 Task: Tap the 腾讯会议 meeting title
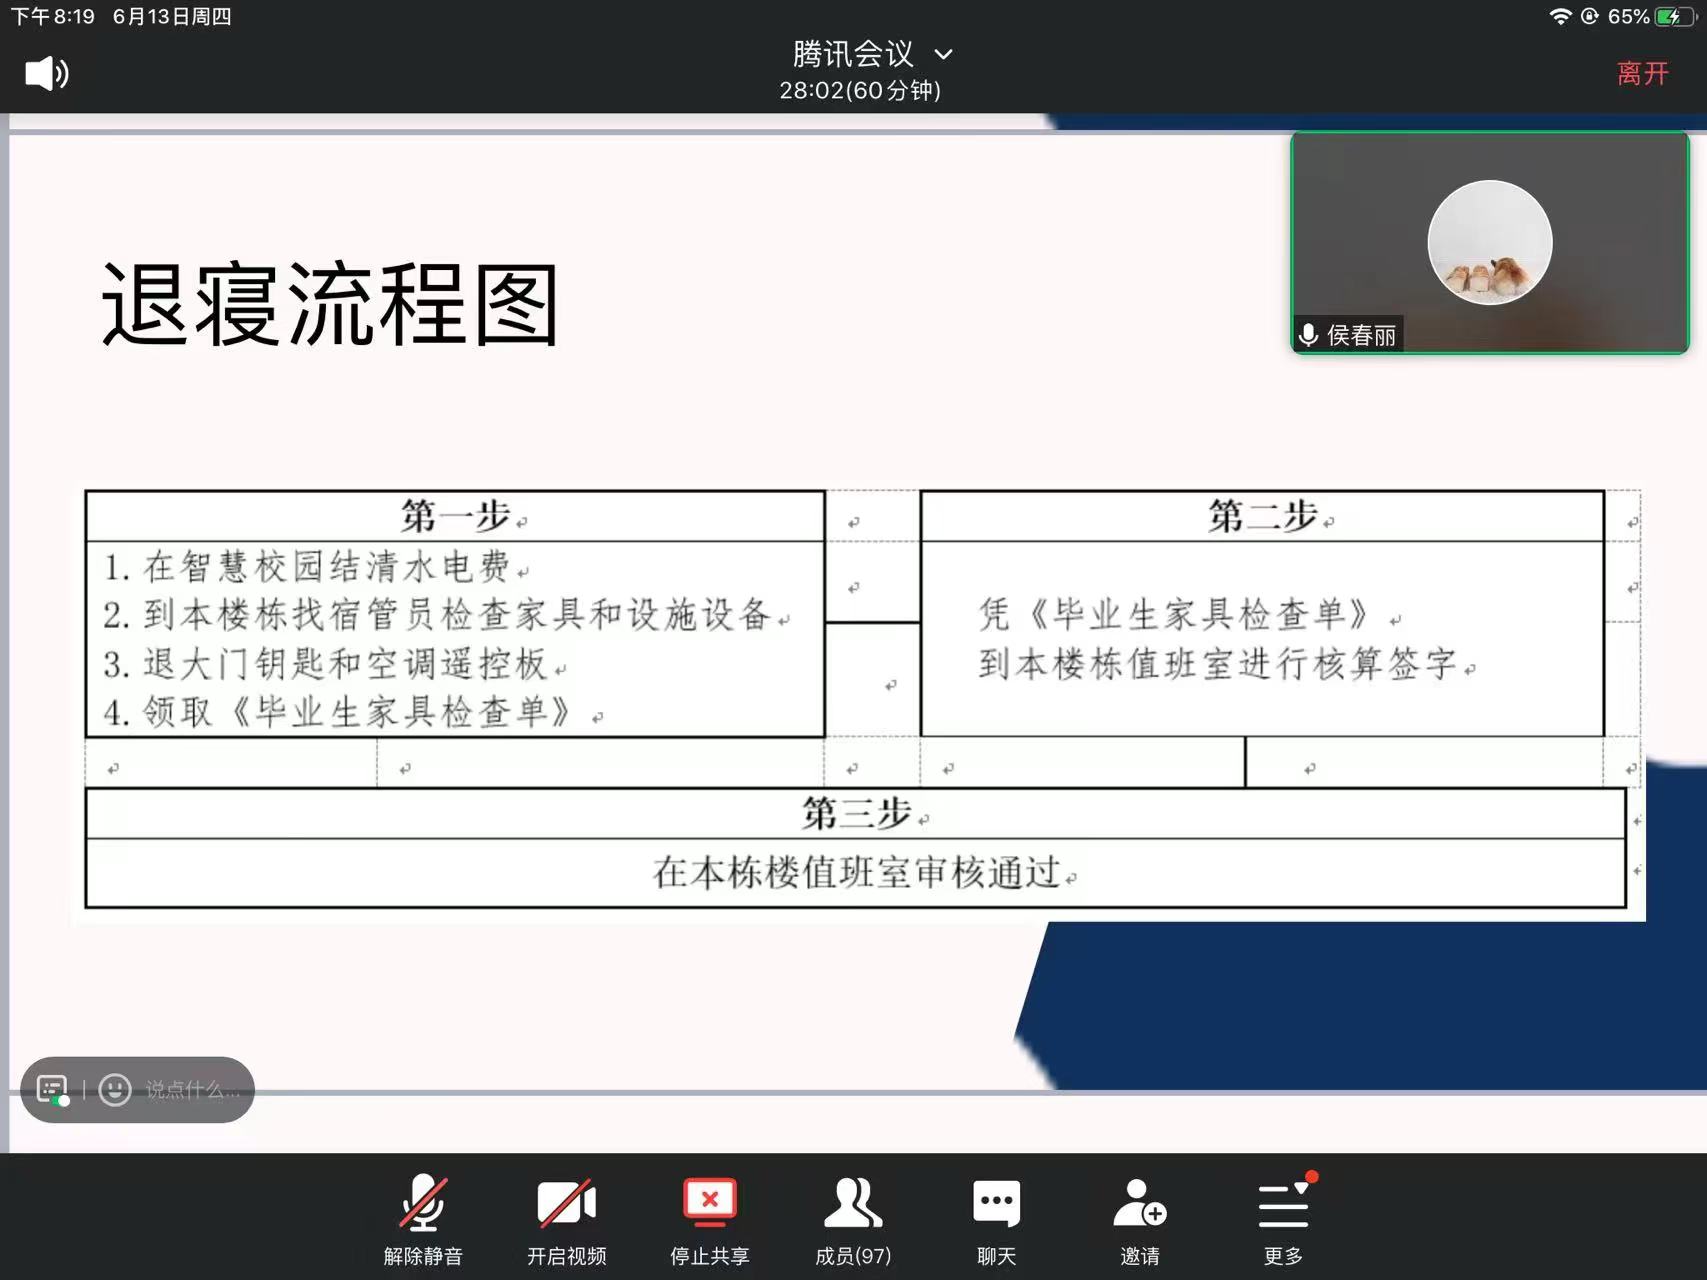(x=853, y=53)
